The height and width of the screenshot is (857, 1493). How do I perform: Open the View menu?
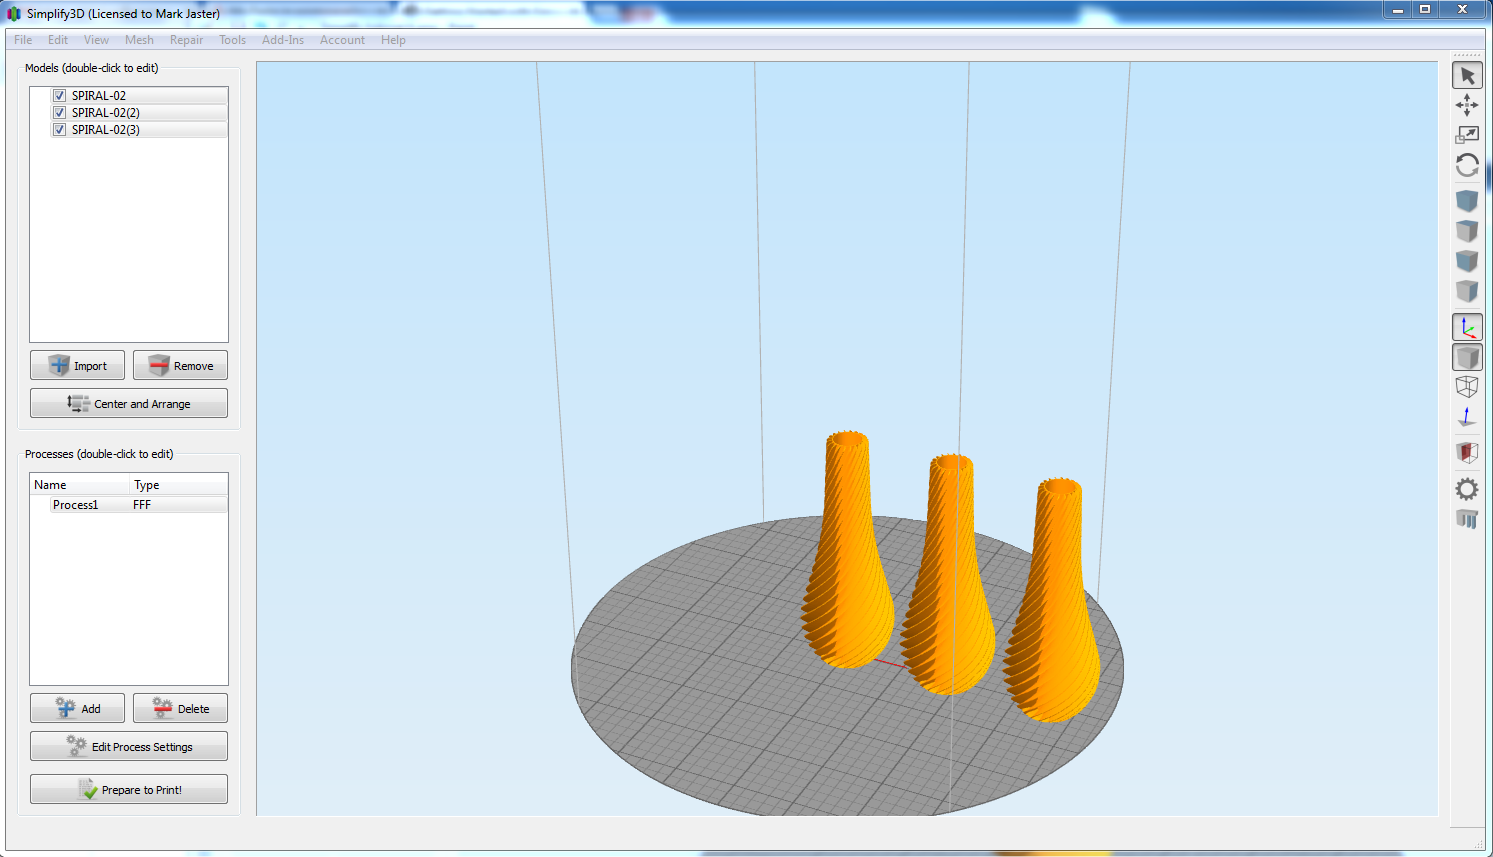[x=96, y=40]
